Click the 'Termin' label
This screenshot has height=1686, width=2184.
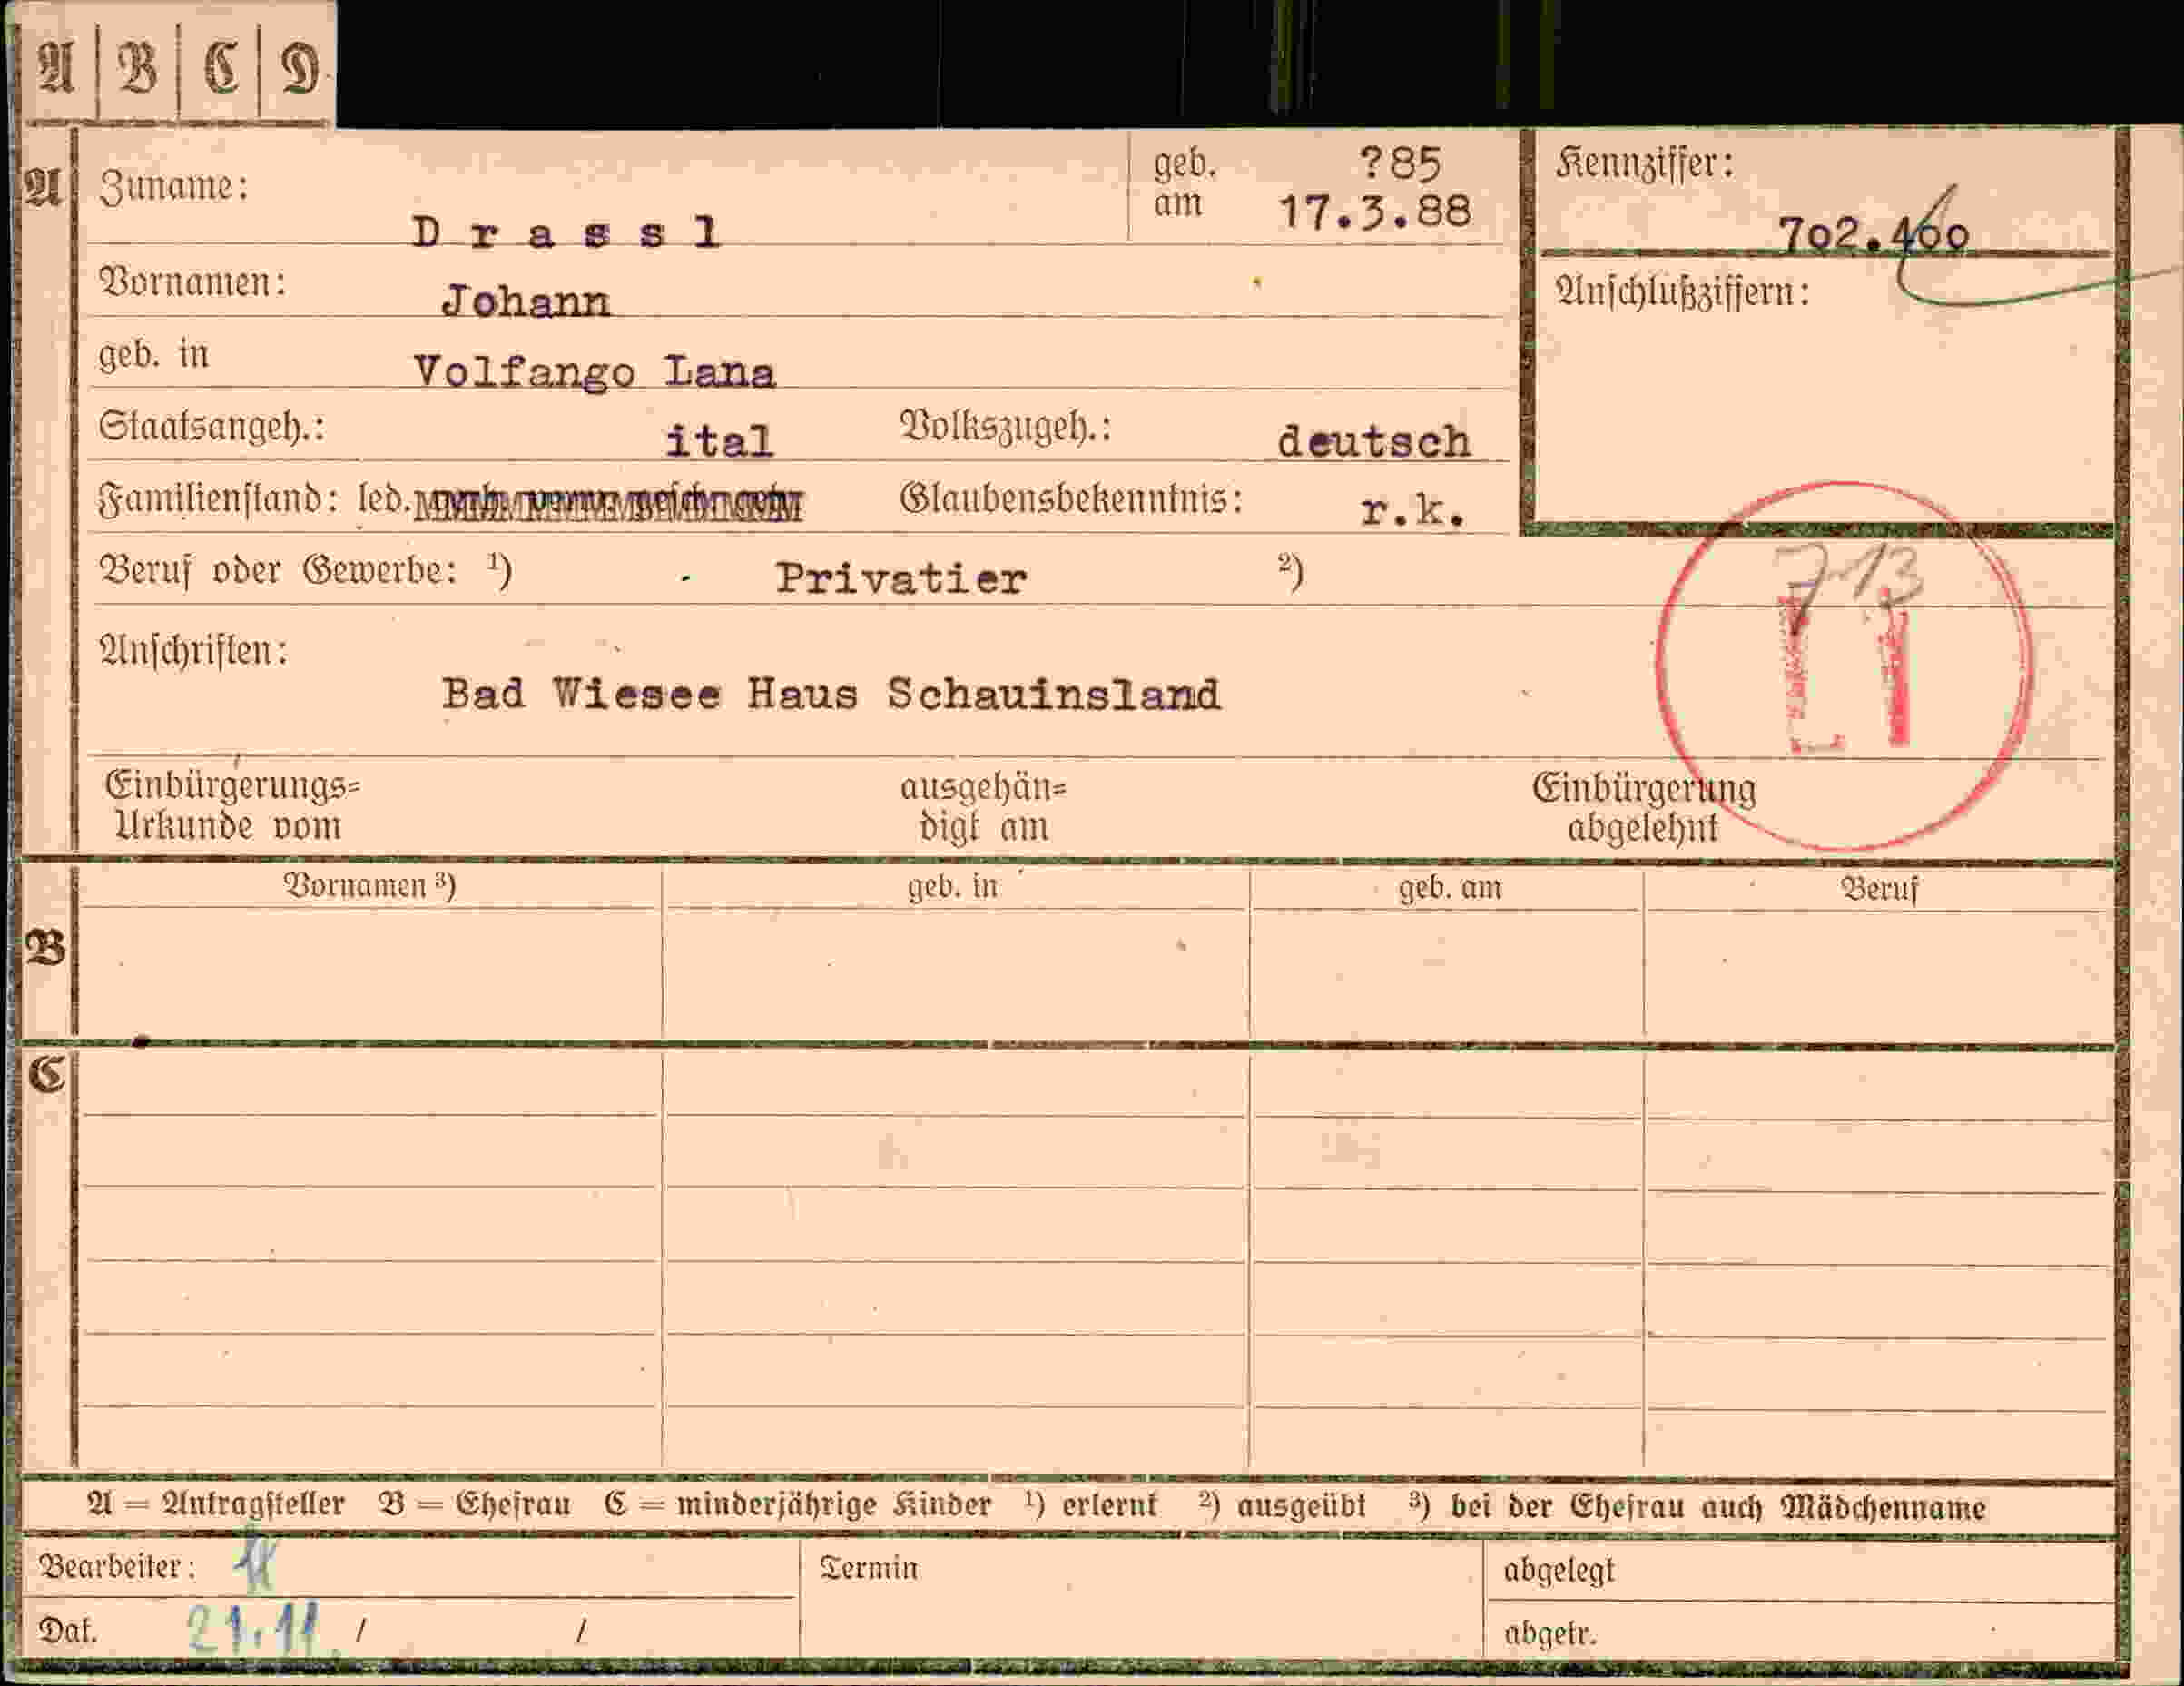pos(868,1568)
